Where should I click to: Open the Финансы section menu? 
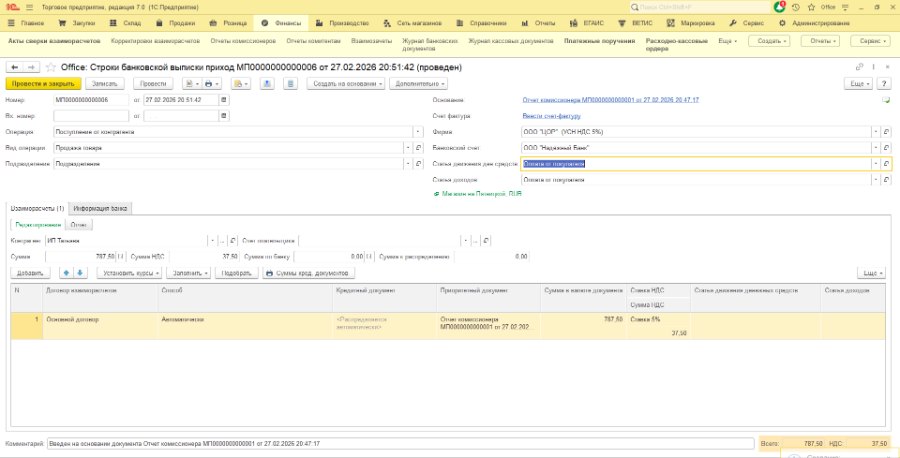point(281,24)
